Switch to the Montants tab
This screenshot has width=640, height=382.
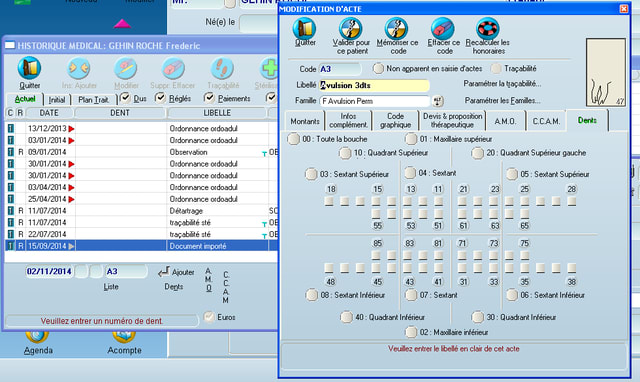point(304,121)
